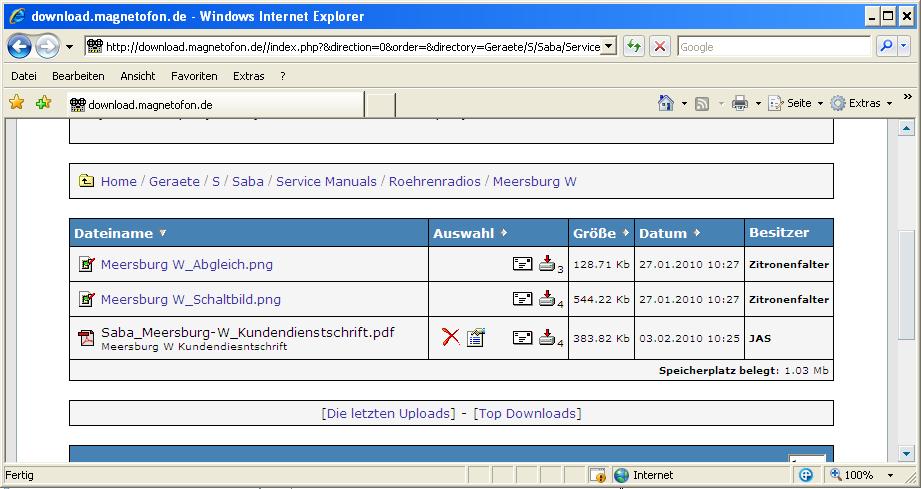Click the browser Refresh button
The width and height of the screenshot is (921, 489).
634,47
